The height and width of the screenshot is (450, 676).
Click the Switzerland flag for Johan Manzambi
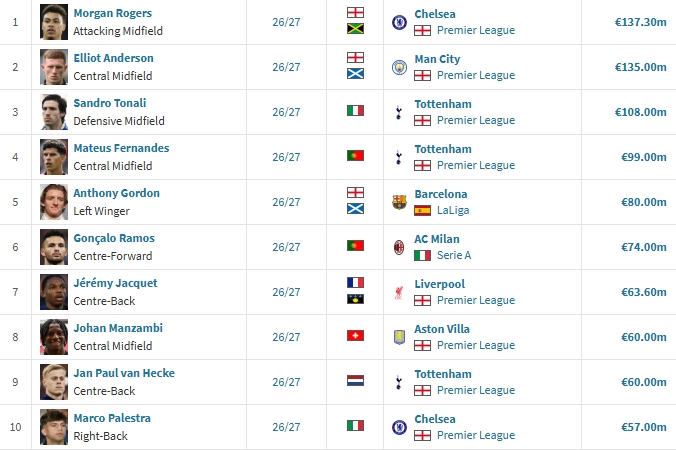tap(355, 335)
